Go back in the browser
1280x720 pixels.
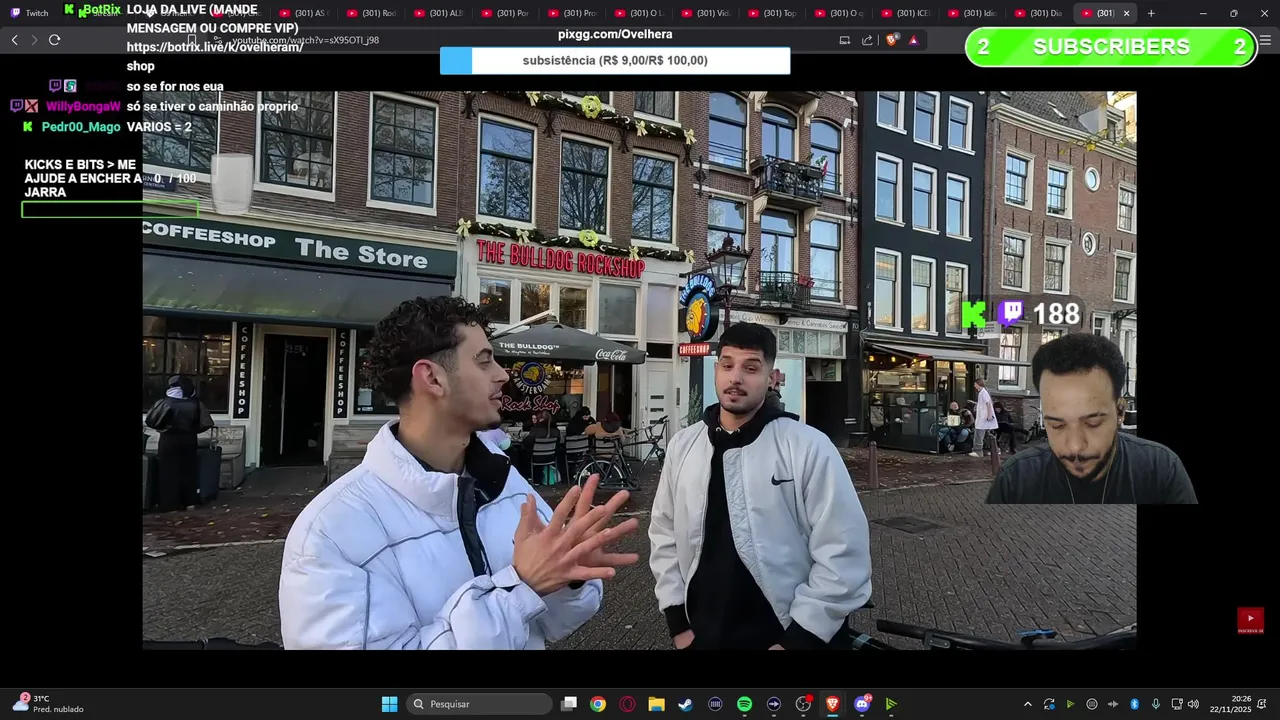(x=14, y=40)
